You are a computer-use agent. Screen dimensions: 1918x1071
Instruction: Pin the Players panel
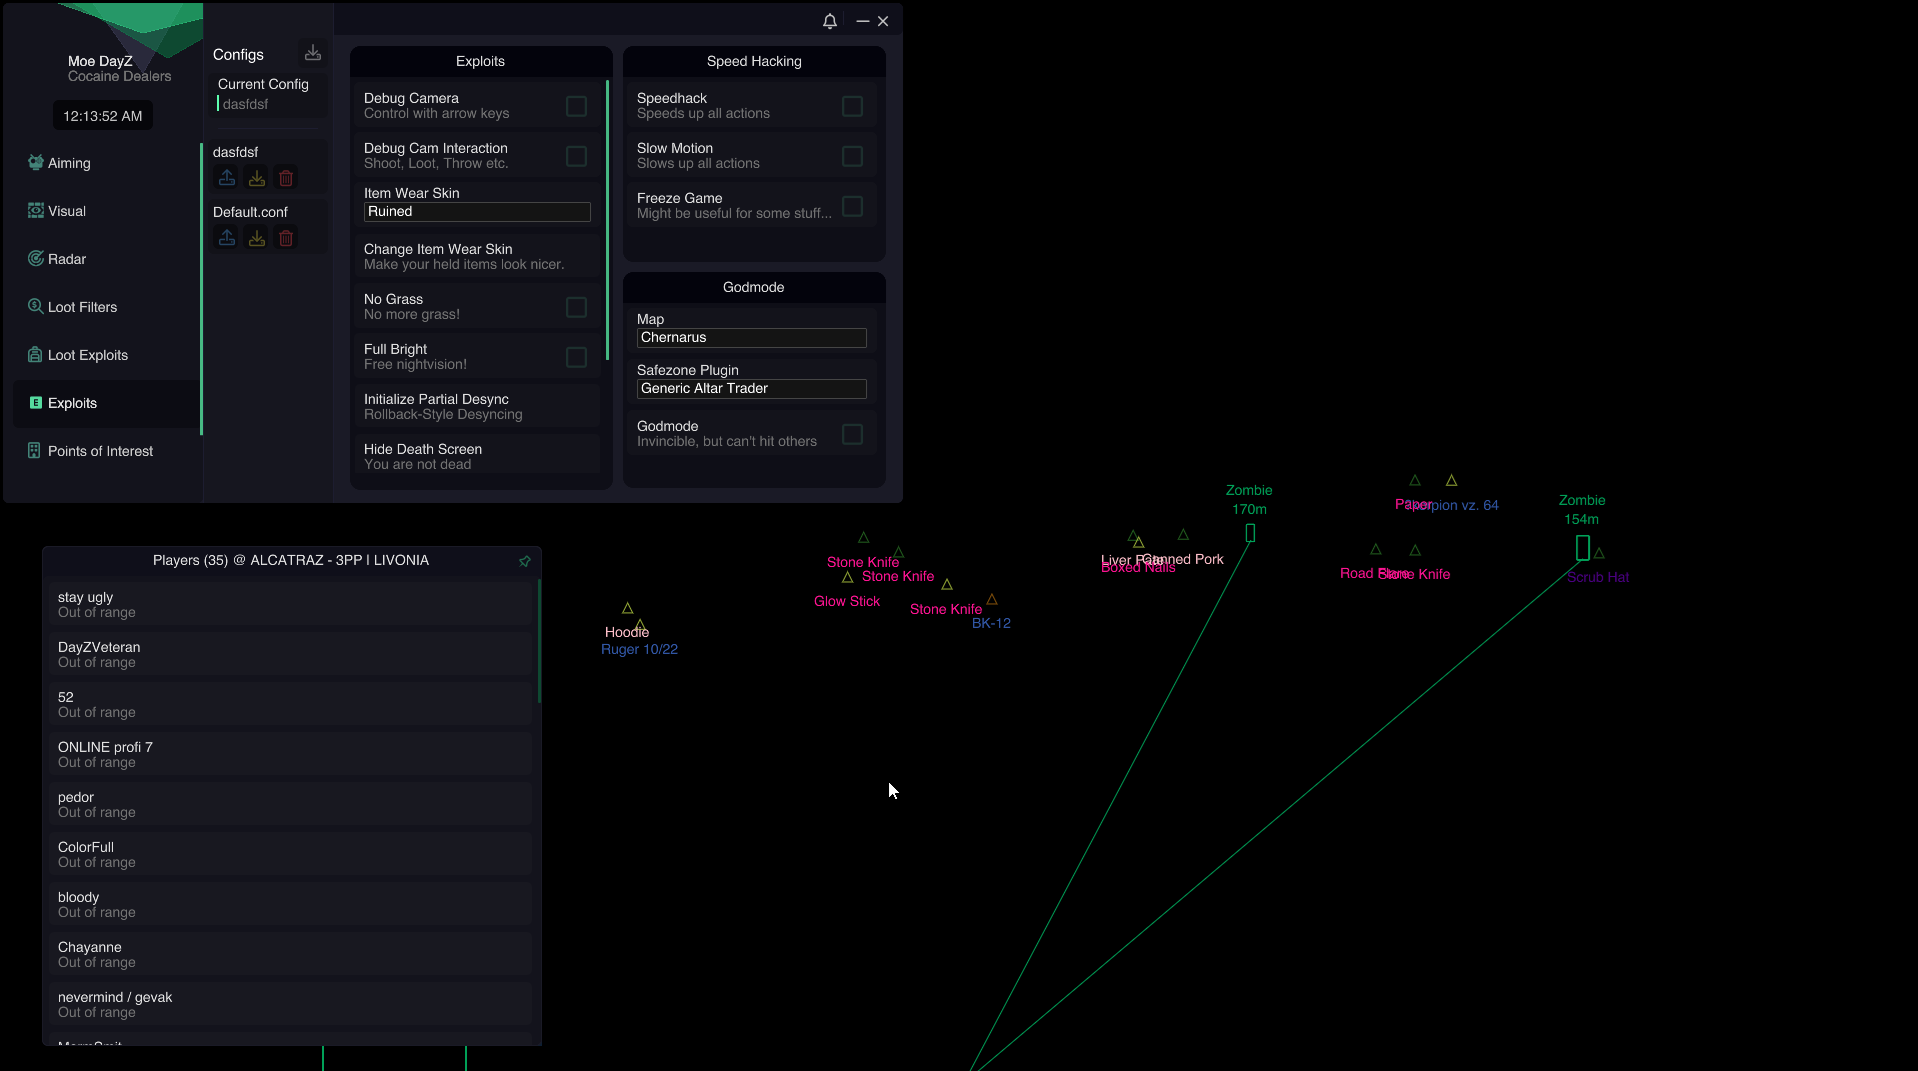tap(524, 561)
